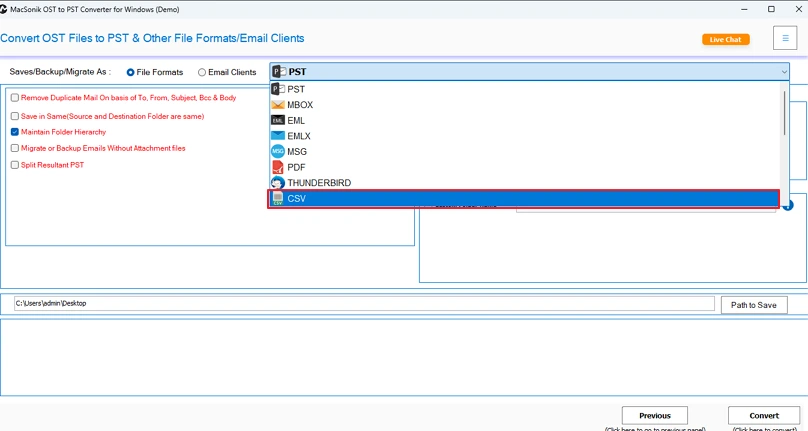This screenshot has height=431, width=808.
Task: Select the Email Clients radio button
Action: pyautogui.click(x=202, y=73)
